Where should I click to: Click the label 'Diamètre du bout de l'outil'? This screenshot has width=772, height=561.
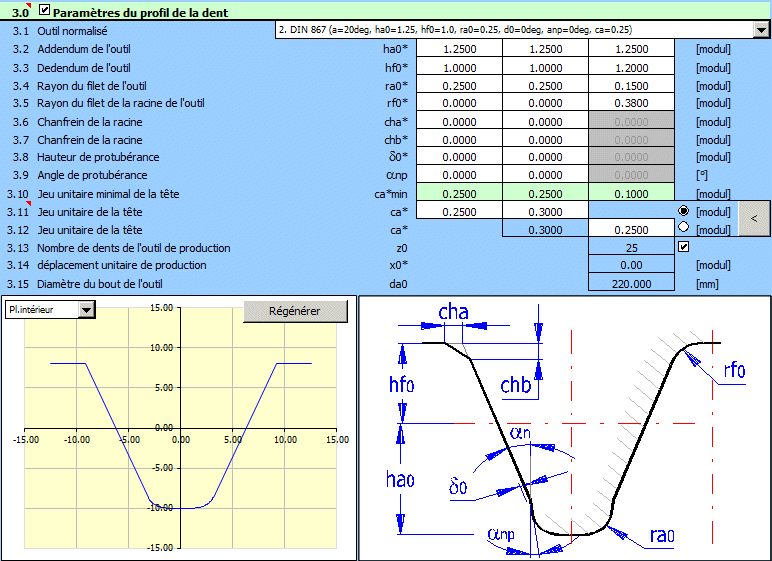tap(99, 284)
